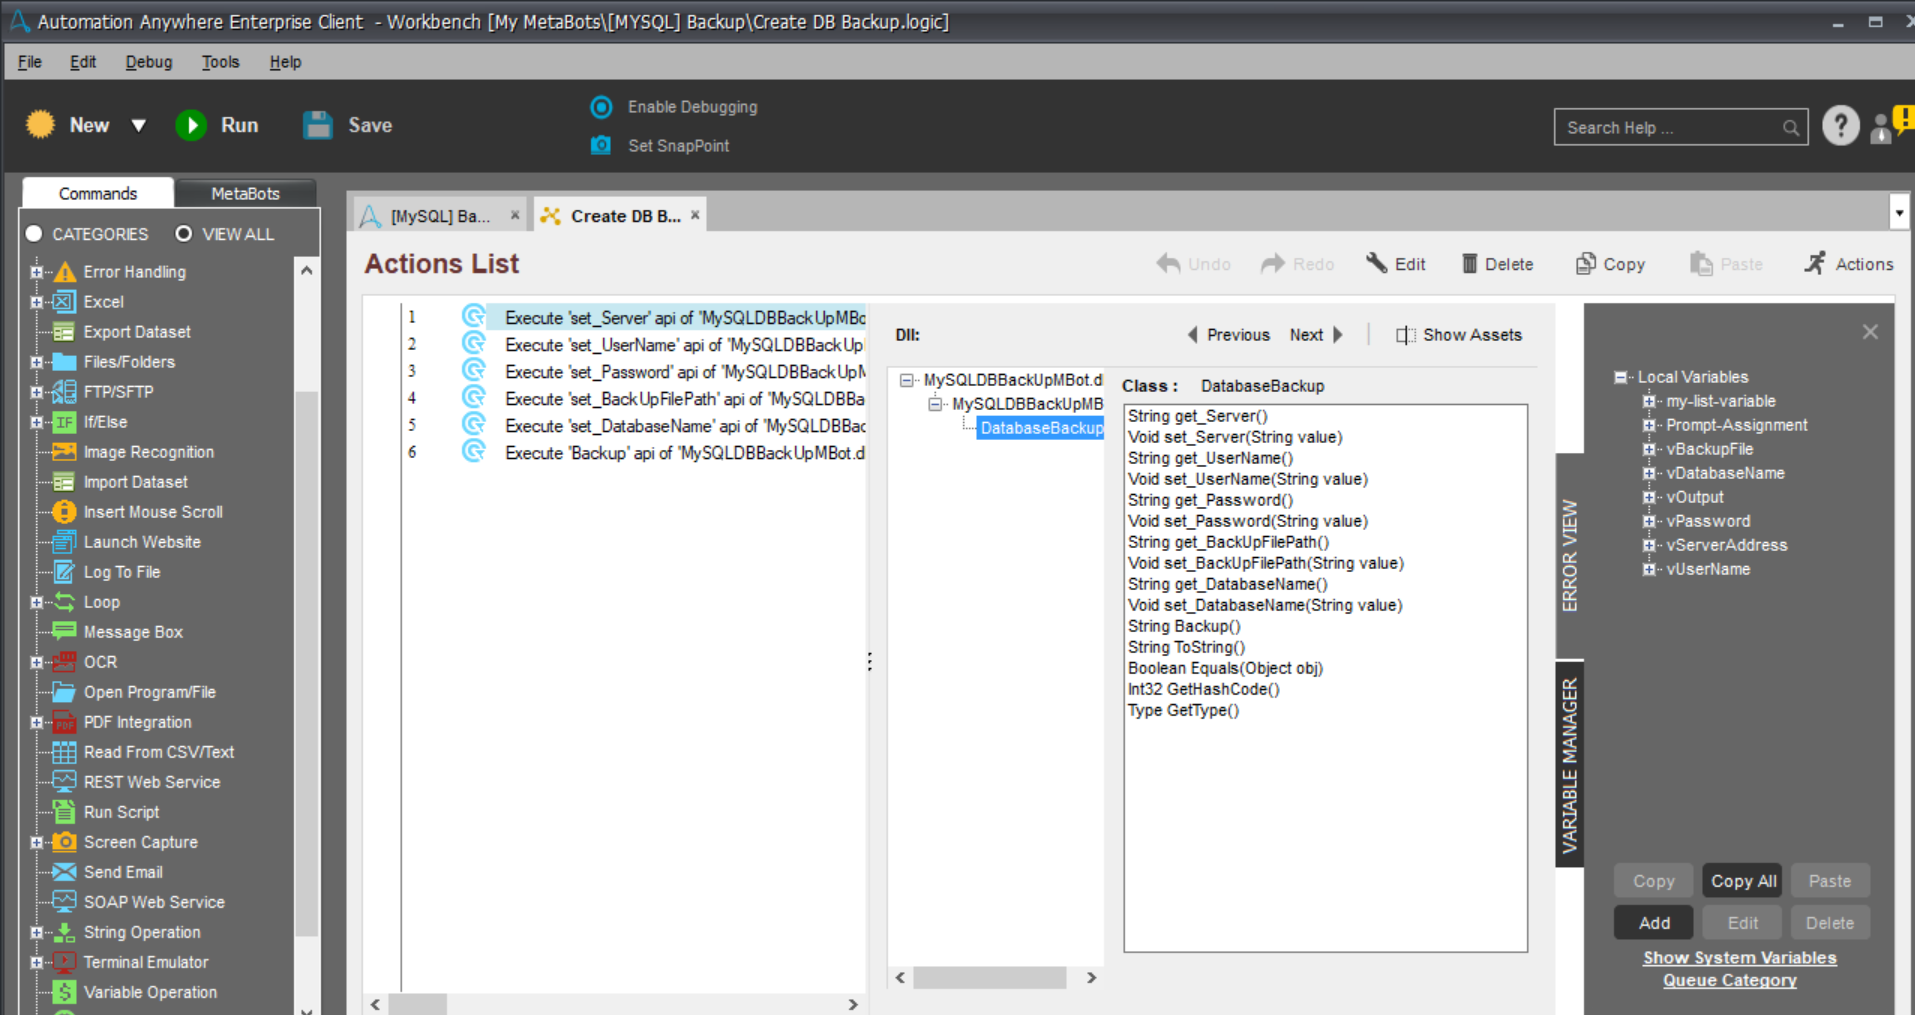This screenshot has height=1015, width=1915.
Task: Click the Search Help input field
Action: point(1670,128)
